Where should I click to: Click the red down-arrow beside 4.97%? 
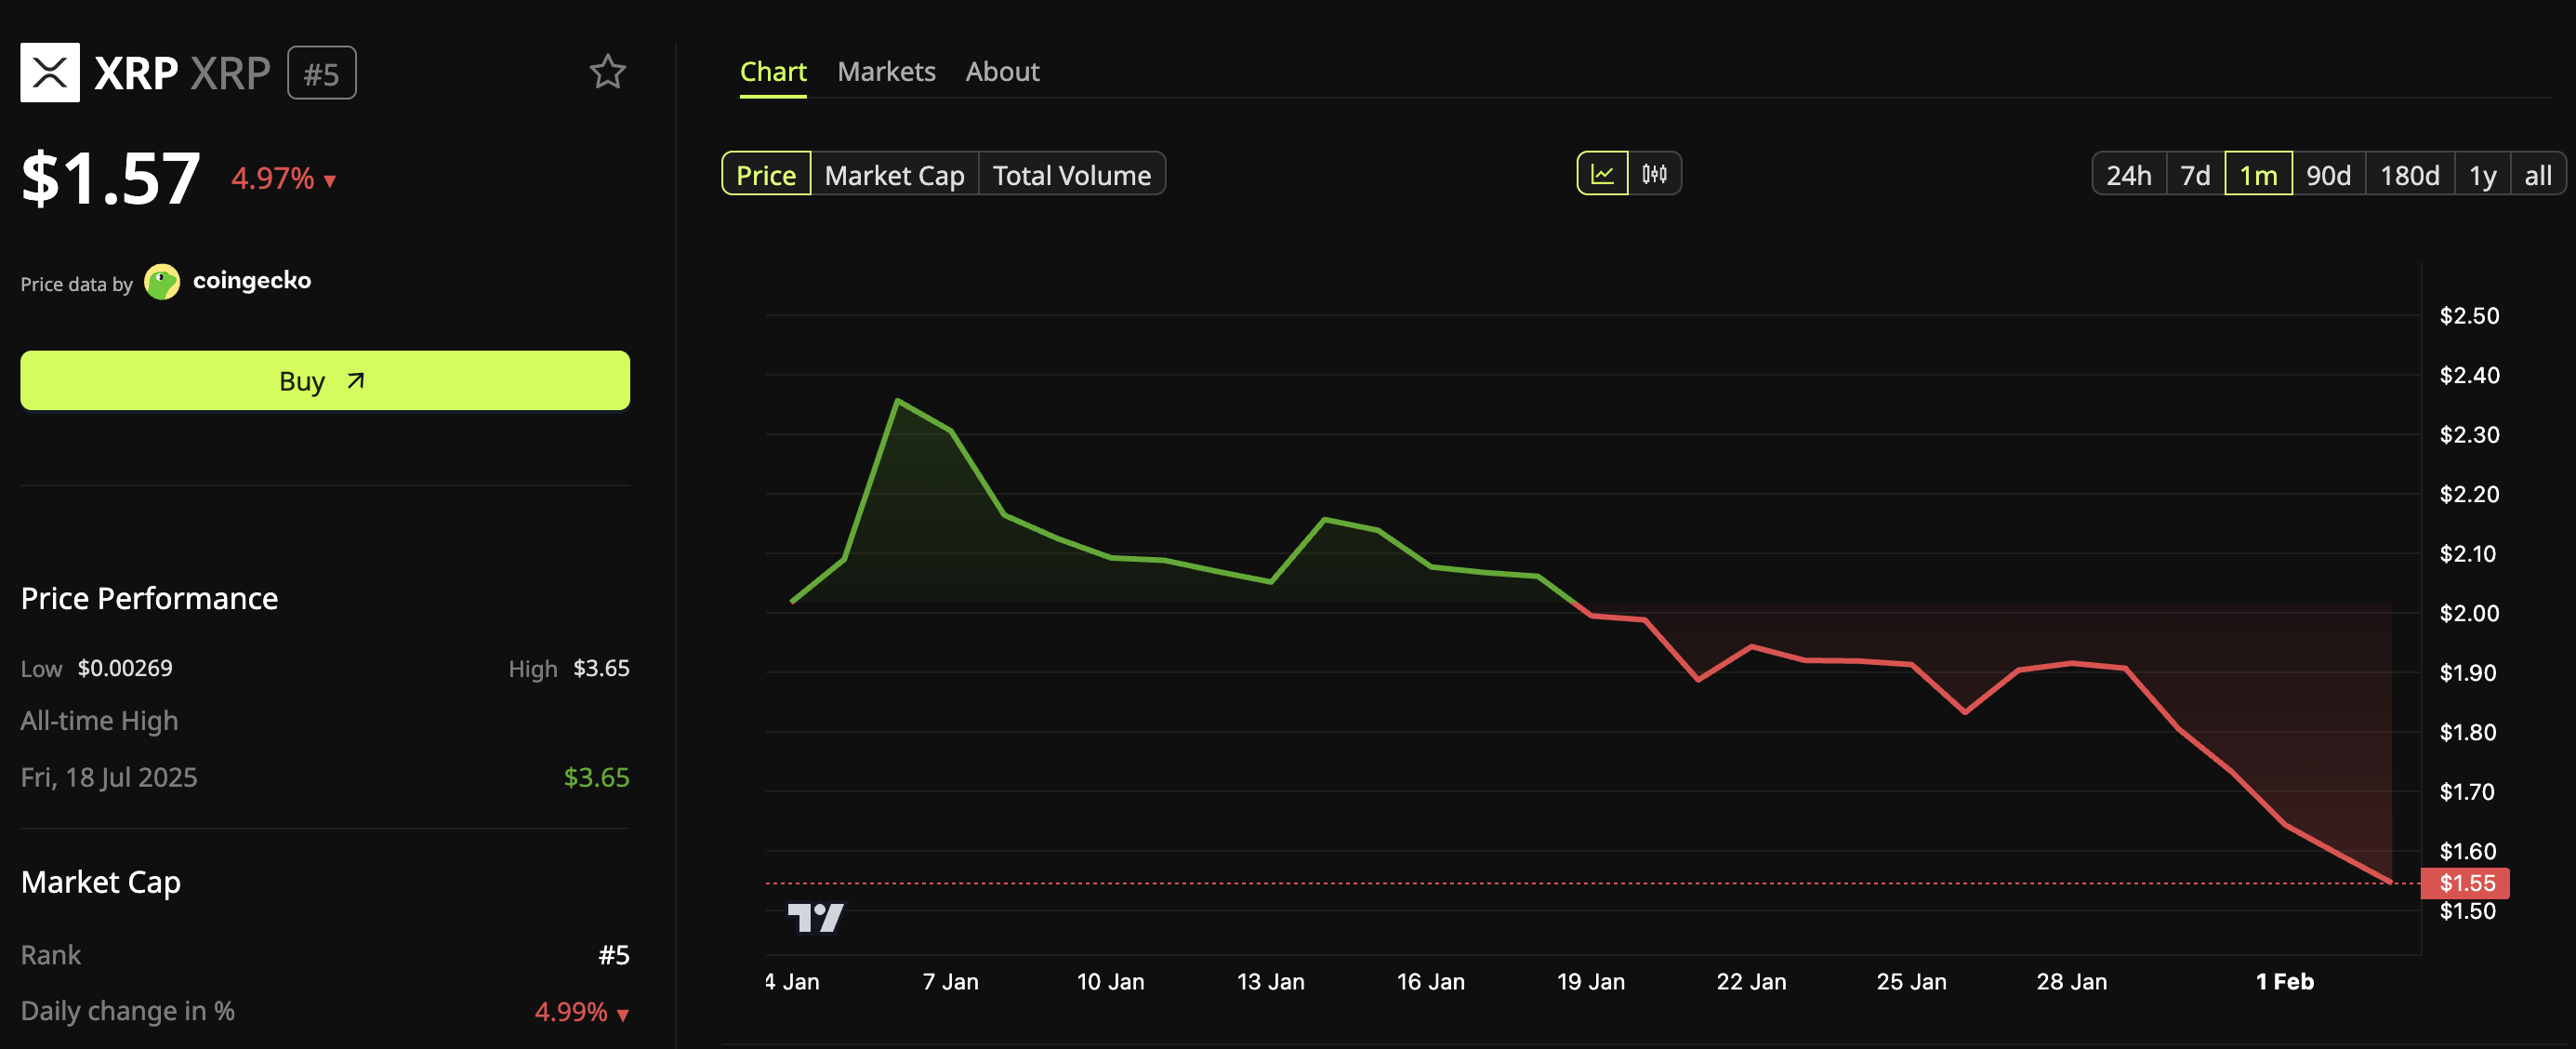pos(330,181)
